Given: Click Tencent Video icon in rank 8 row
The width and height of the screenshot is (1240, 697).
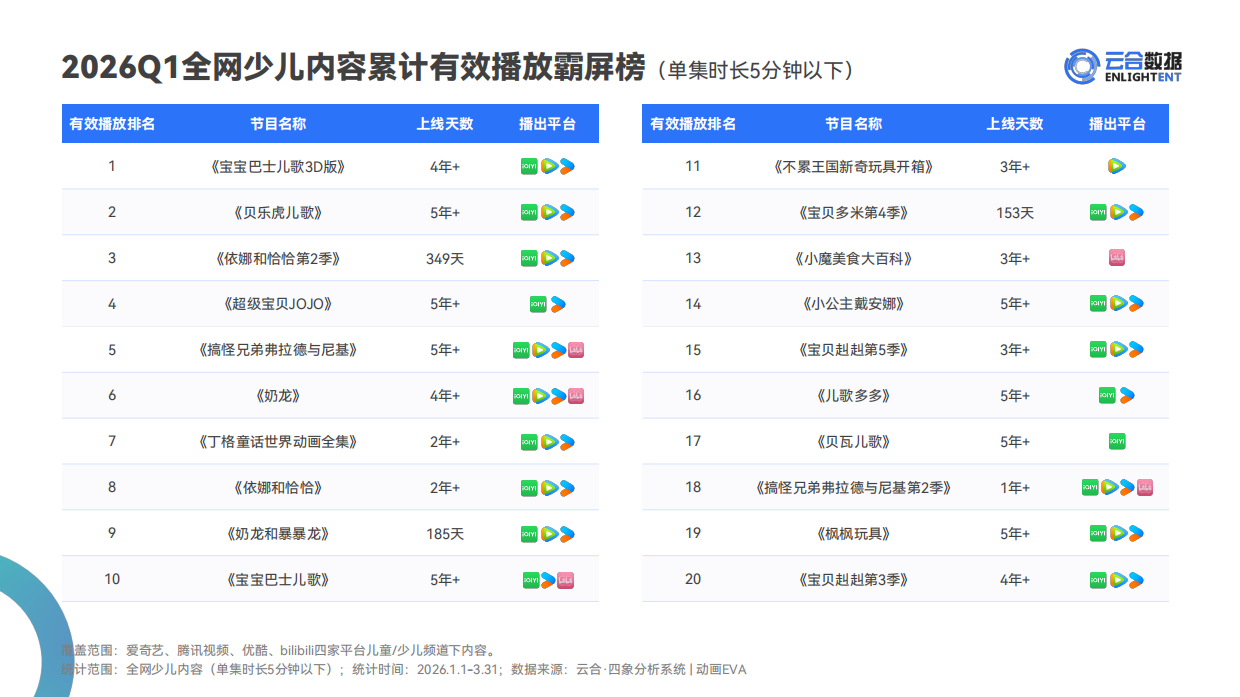Looking at the screenshot, I should (549, 488).
